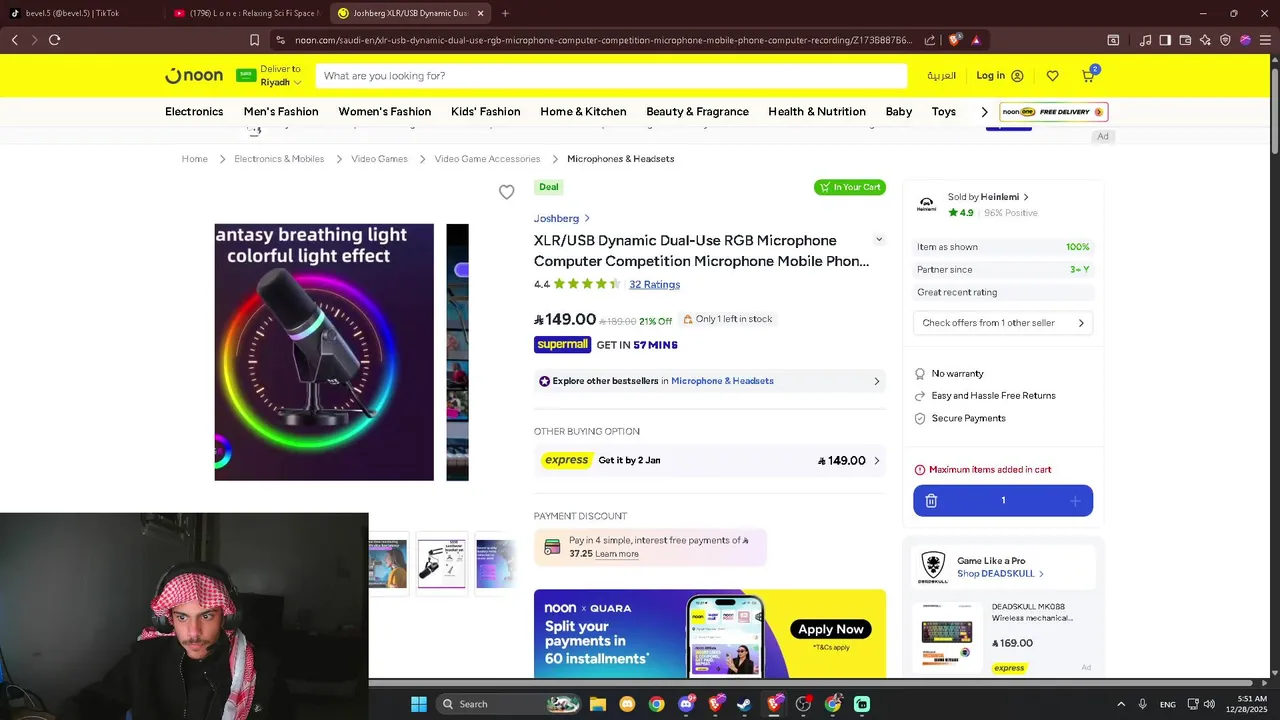Click the Brave Rewards triangle icon
This screenshot has height=720, width=1280.
[976, 40]
